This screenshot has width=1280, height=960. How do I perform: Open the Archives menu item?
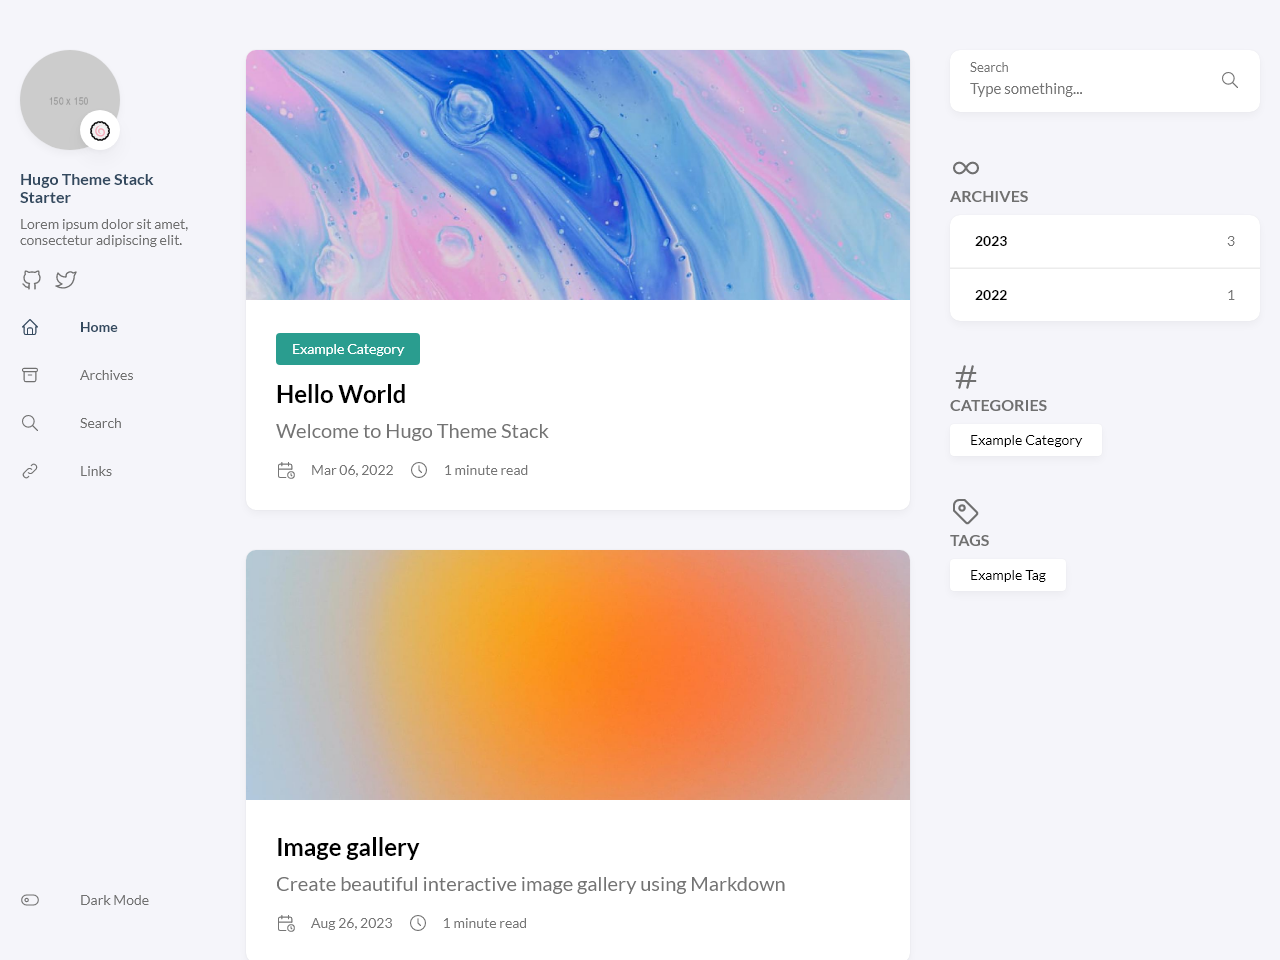[x=106, y=375]
